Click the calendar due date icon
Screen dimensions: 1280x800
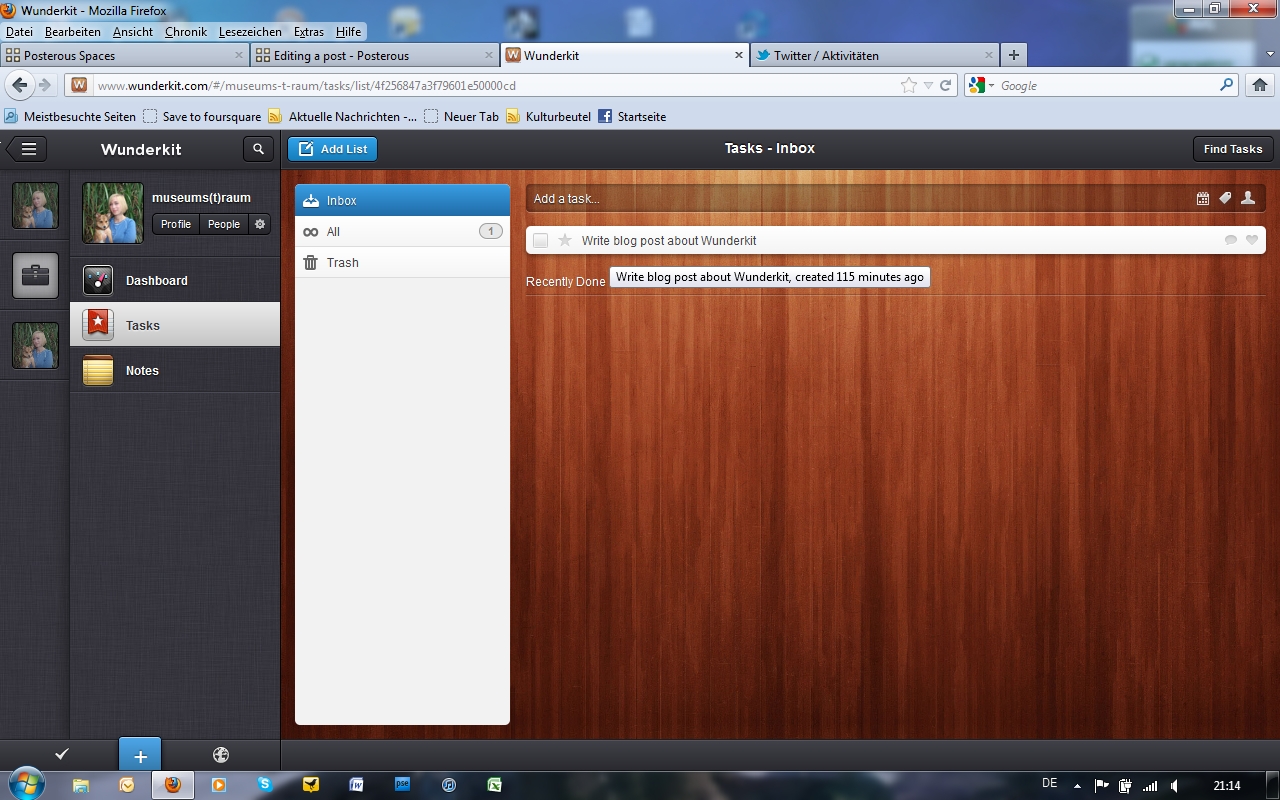click(1203, 198)
